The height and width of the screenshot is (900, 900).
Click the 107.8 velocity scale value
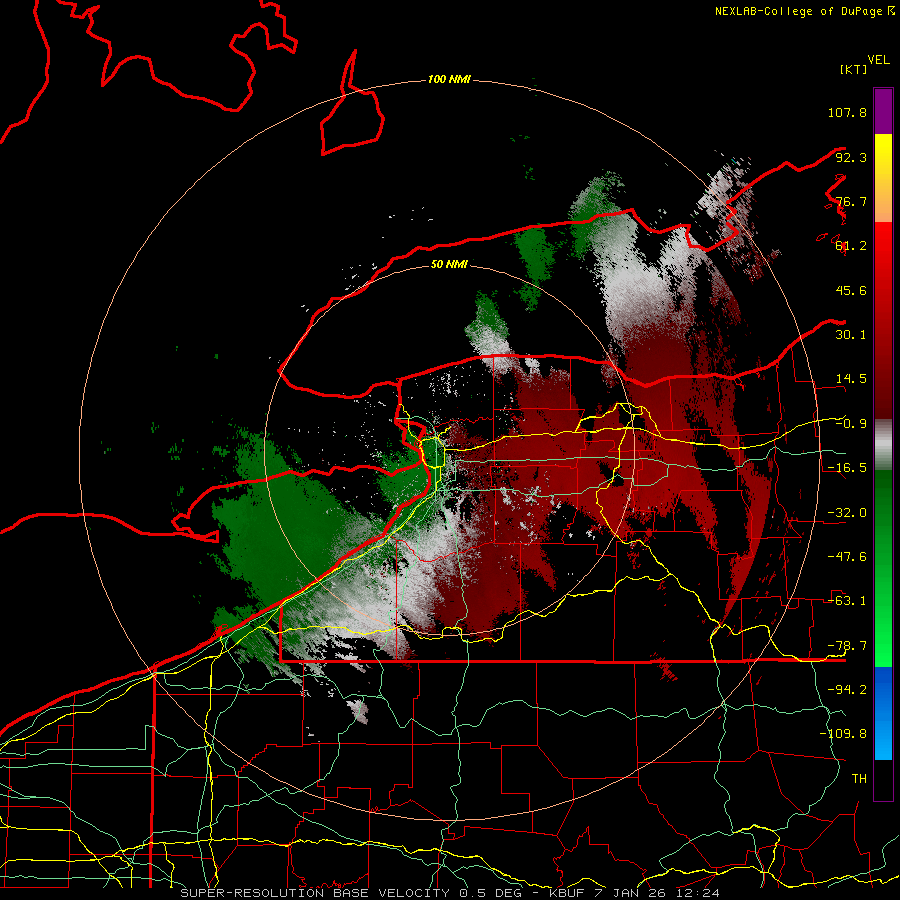[847, 112]
